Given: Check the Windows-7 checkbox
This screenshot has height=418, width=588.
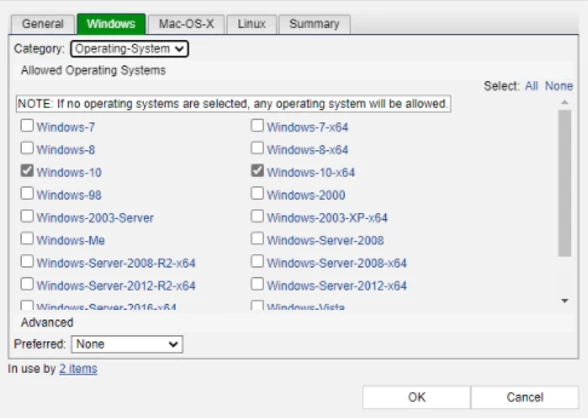Looking at the screenshot, I should (x=27, y=126).
